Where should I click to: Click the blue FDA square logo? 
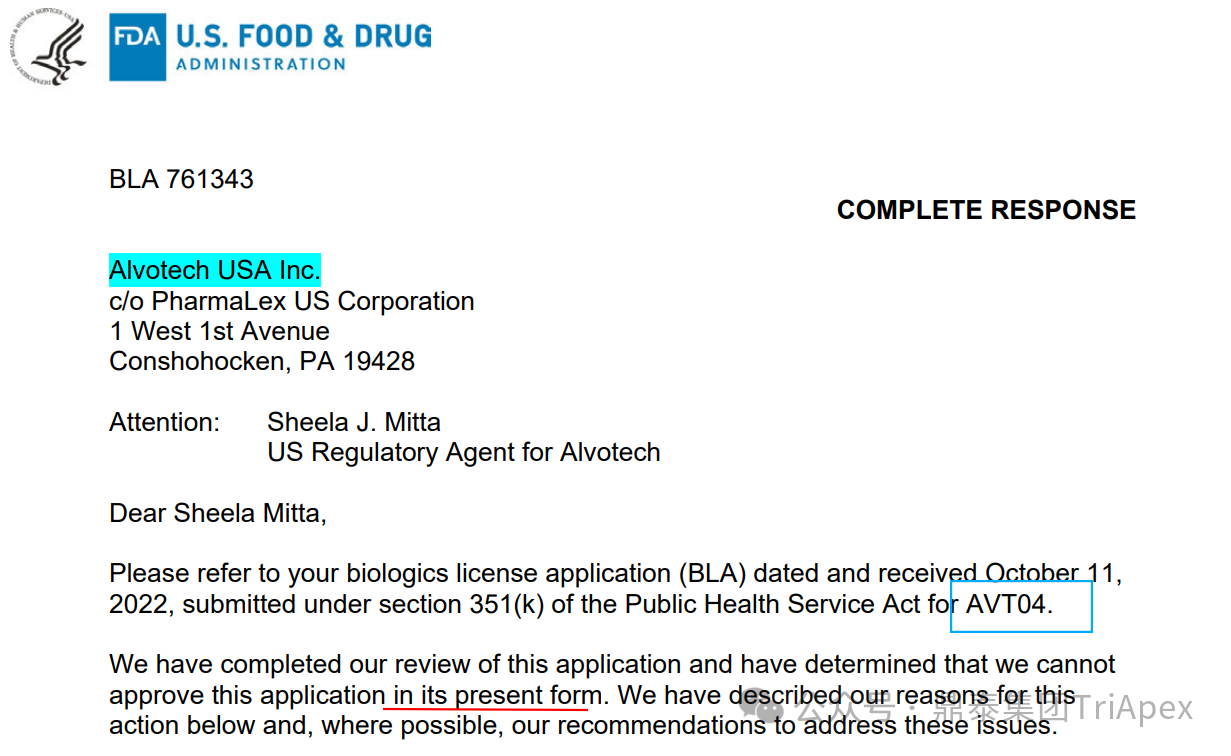[138, 48]
